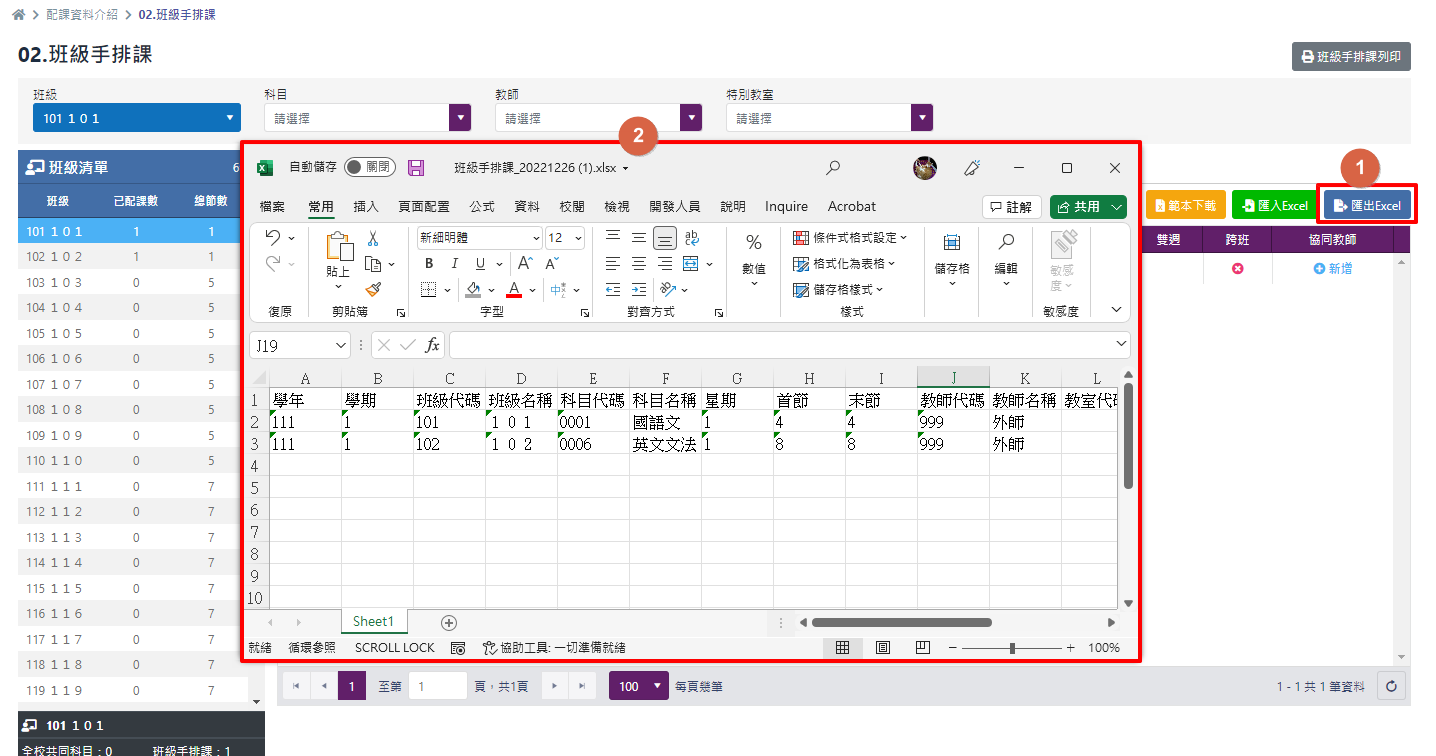Toggle the 自動儲存 AutoSave switch
The width and height of the screenshot is (1436, 756).
(370, 167)
